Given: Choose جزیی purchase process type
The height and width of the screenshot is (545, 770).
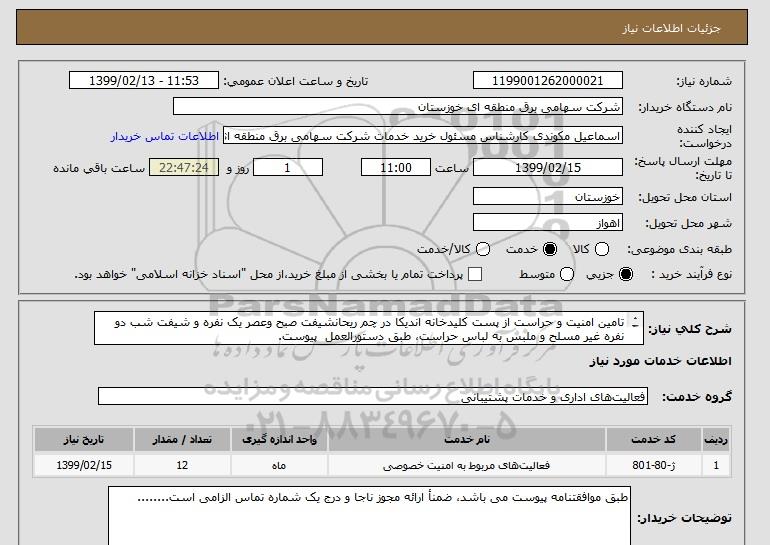Looking at the screenshot, I should pyautogui.click(x=626, y=274).
